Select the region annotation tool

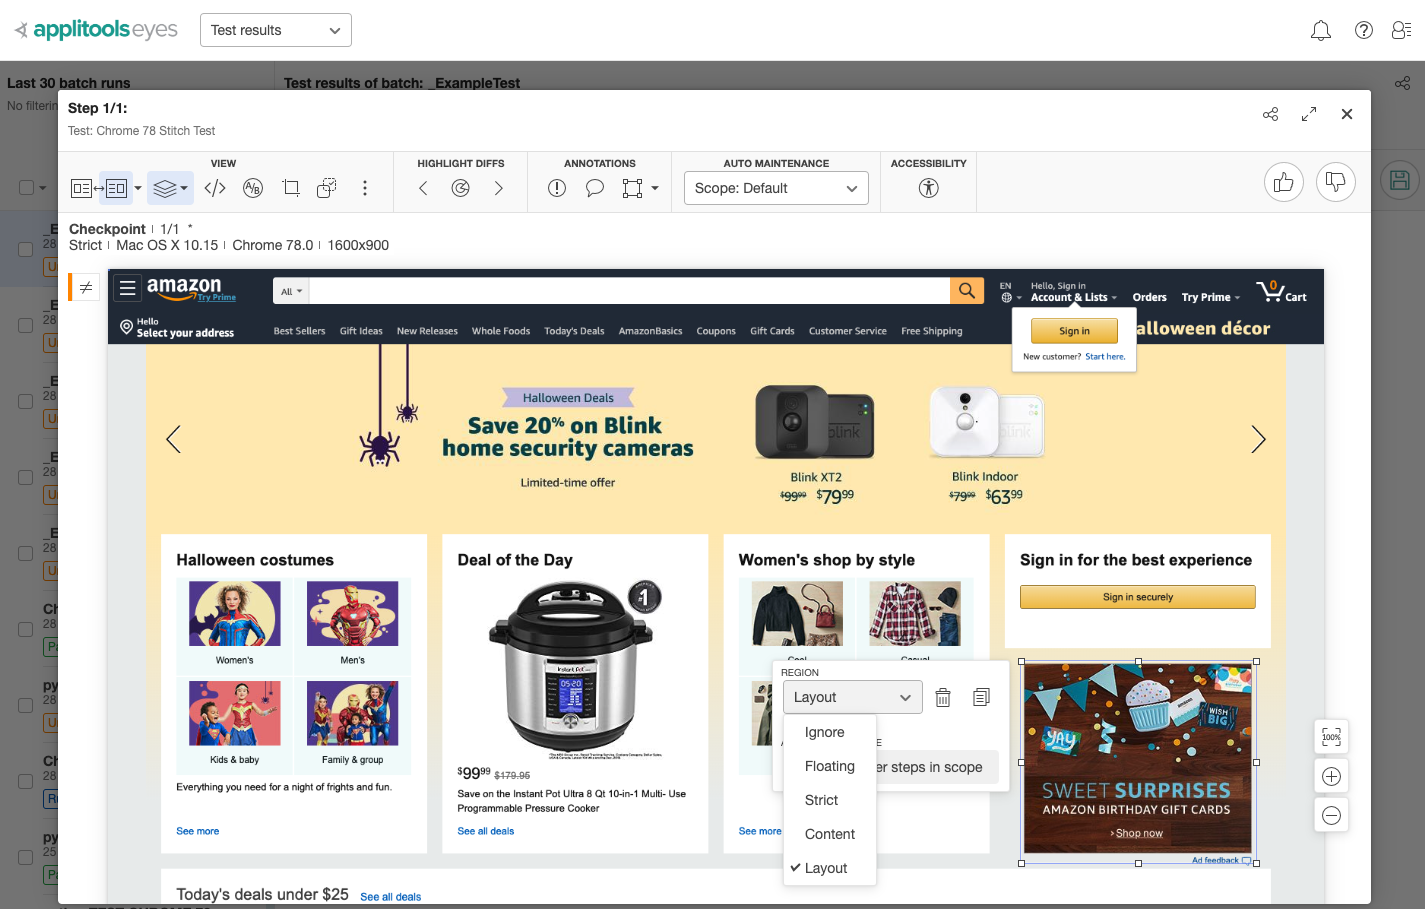tap(632, 188)
